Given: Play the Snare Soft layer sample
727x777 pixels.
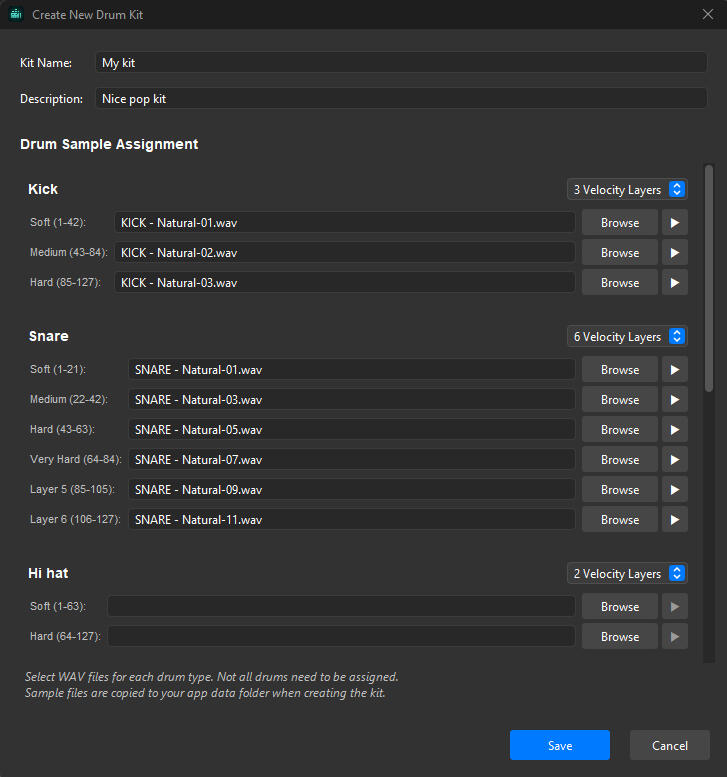Looking at the screenshot, I should [674, 370].
